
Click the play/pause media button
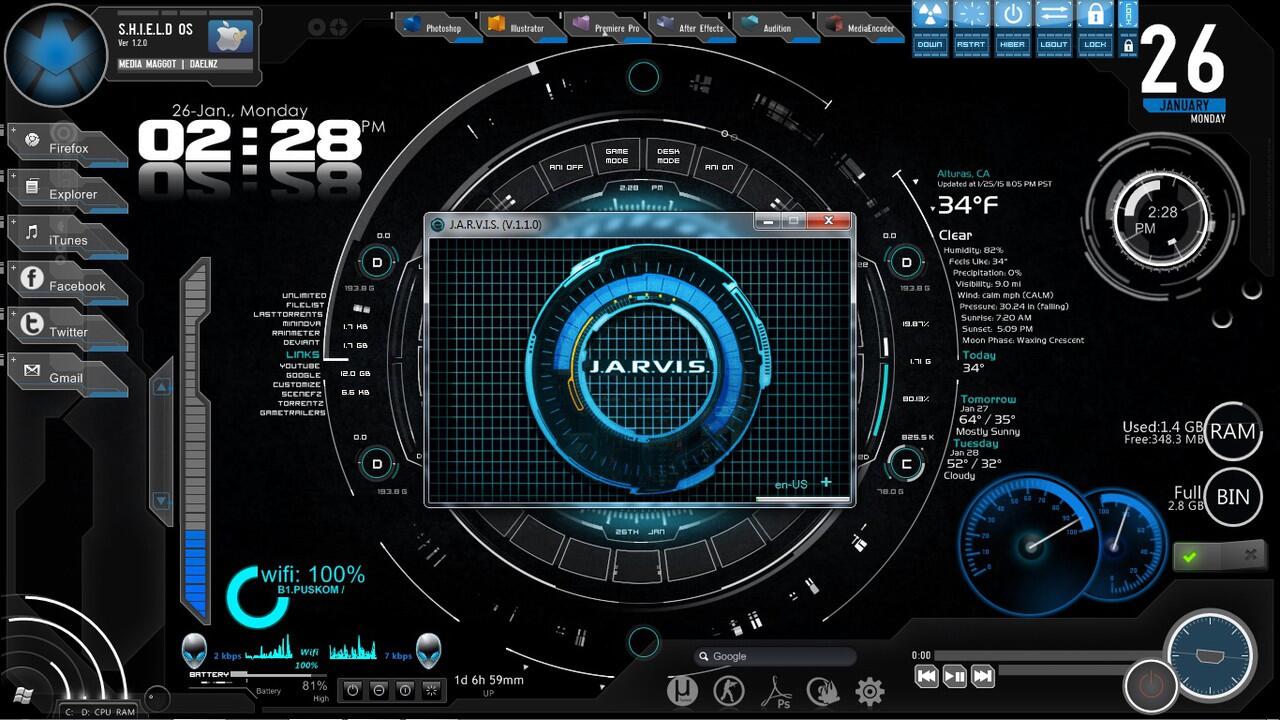pos(955,677)
